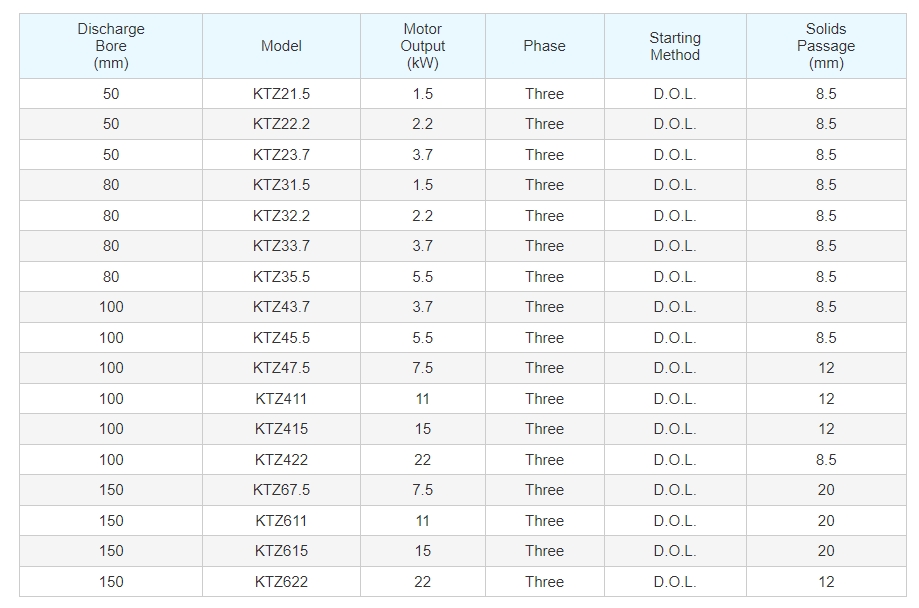Select model KTZ23.7 in the table
The height and width of the screenshot is (608, 919).
281,155
